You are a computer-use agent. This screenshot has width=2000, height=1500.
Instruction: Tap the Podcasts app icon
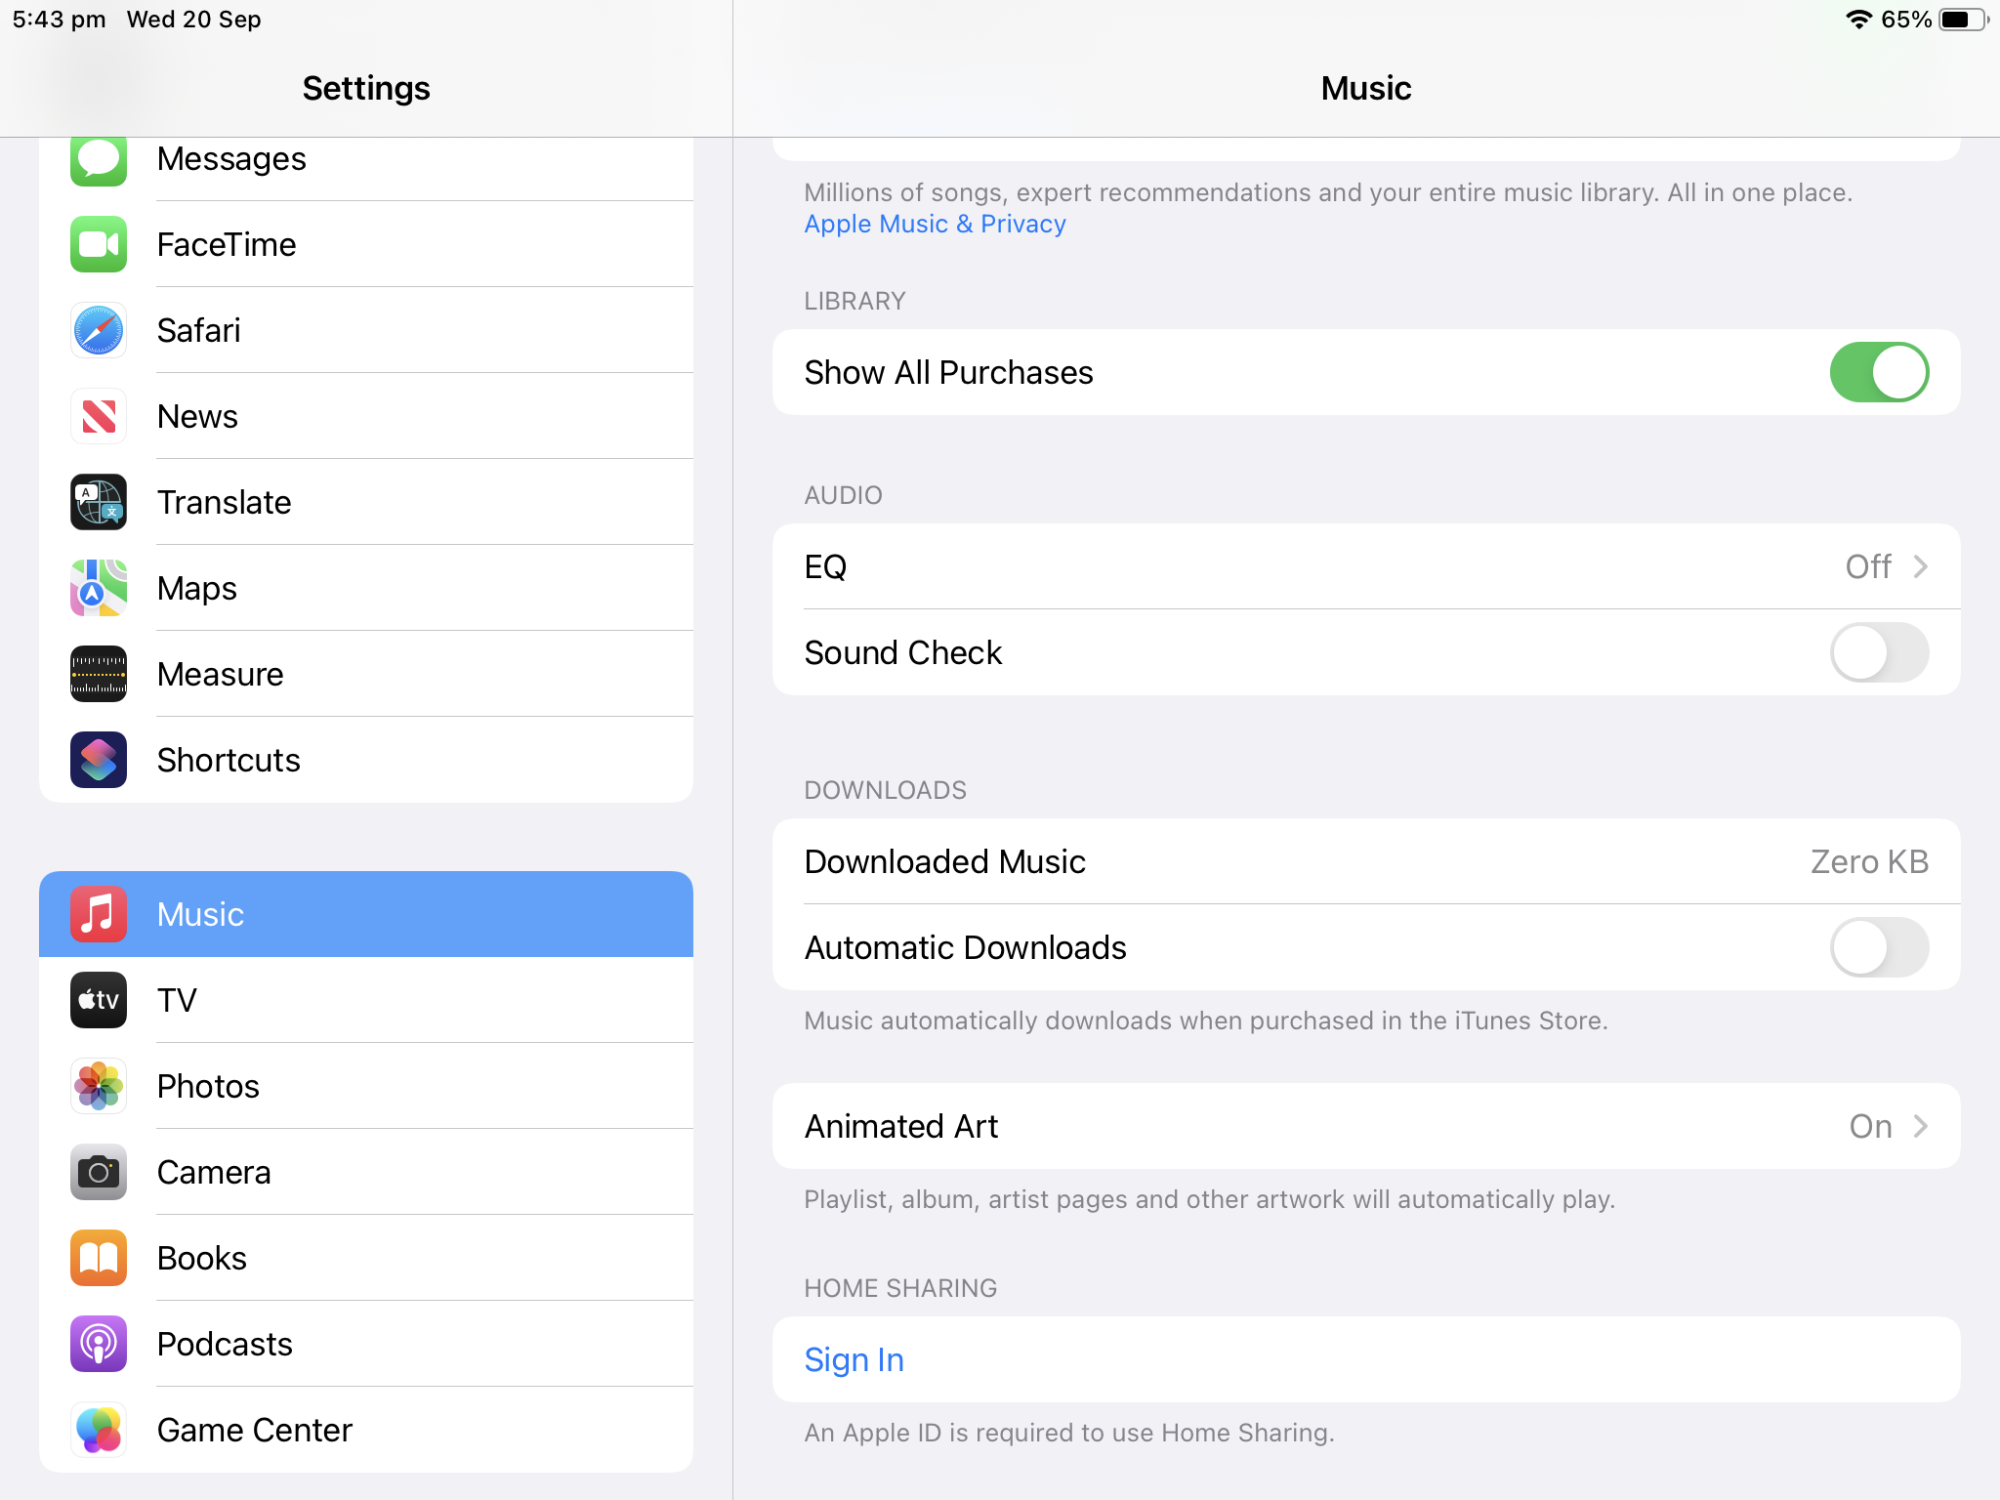pyautogui.click(x=98, y=1344)
